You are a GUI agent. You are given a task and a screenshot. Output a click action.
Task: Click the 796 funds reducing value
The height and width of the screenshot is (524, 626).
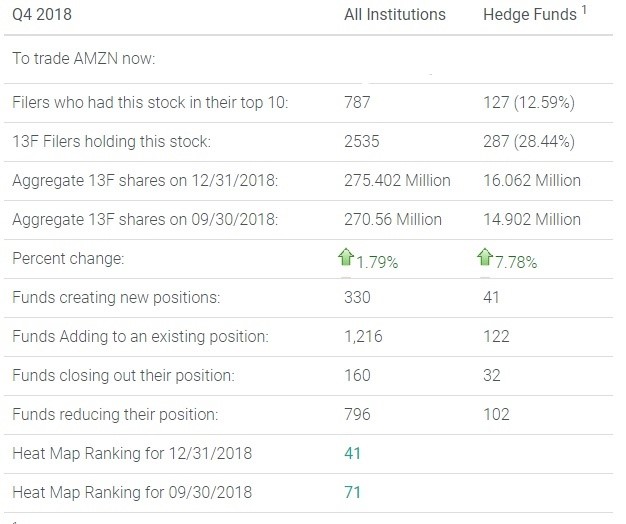[x=357, y=414]
